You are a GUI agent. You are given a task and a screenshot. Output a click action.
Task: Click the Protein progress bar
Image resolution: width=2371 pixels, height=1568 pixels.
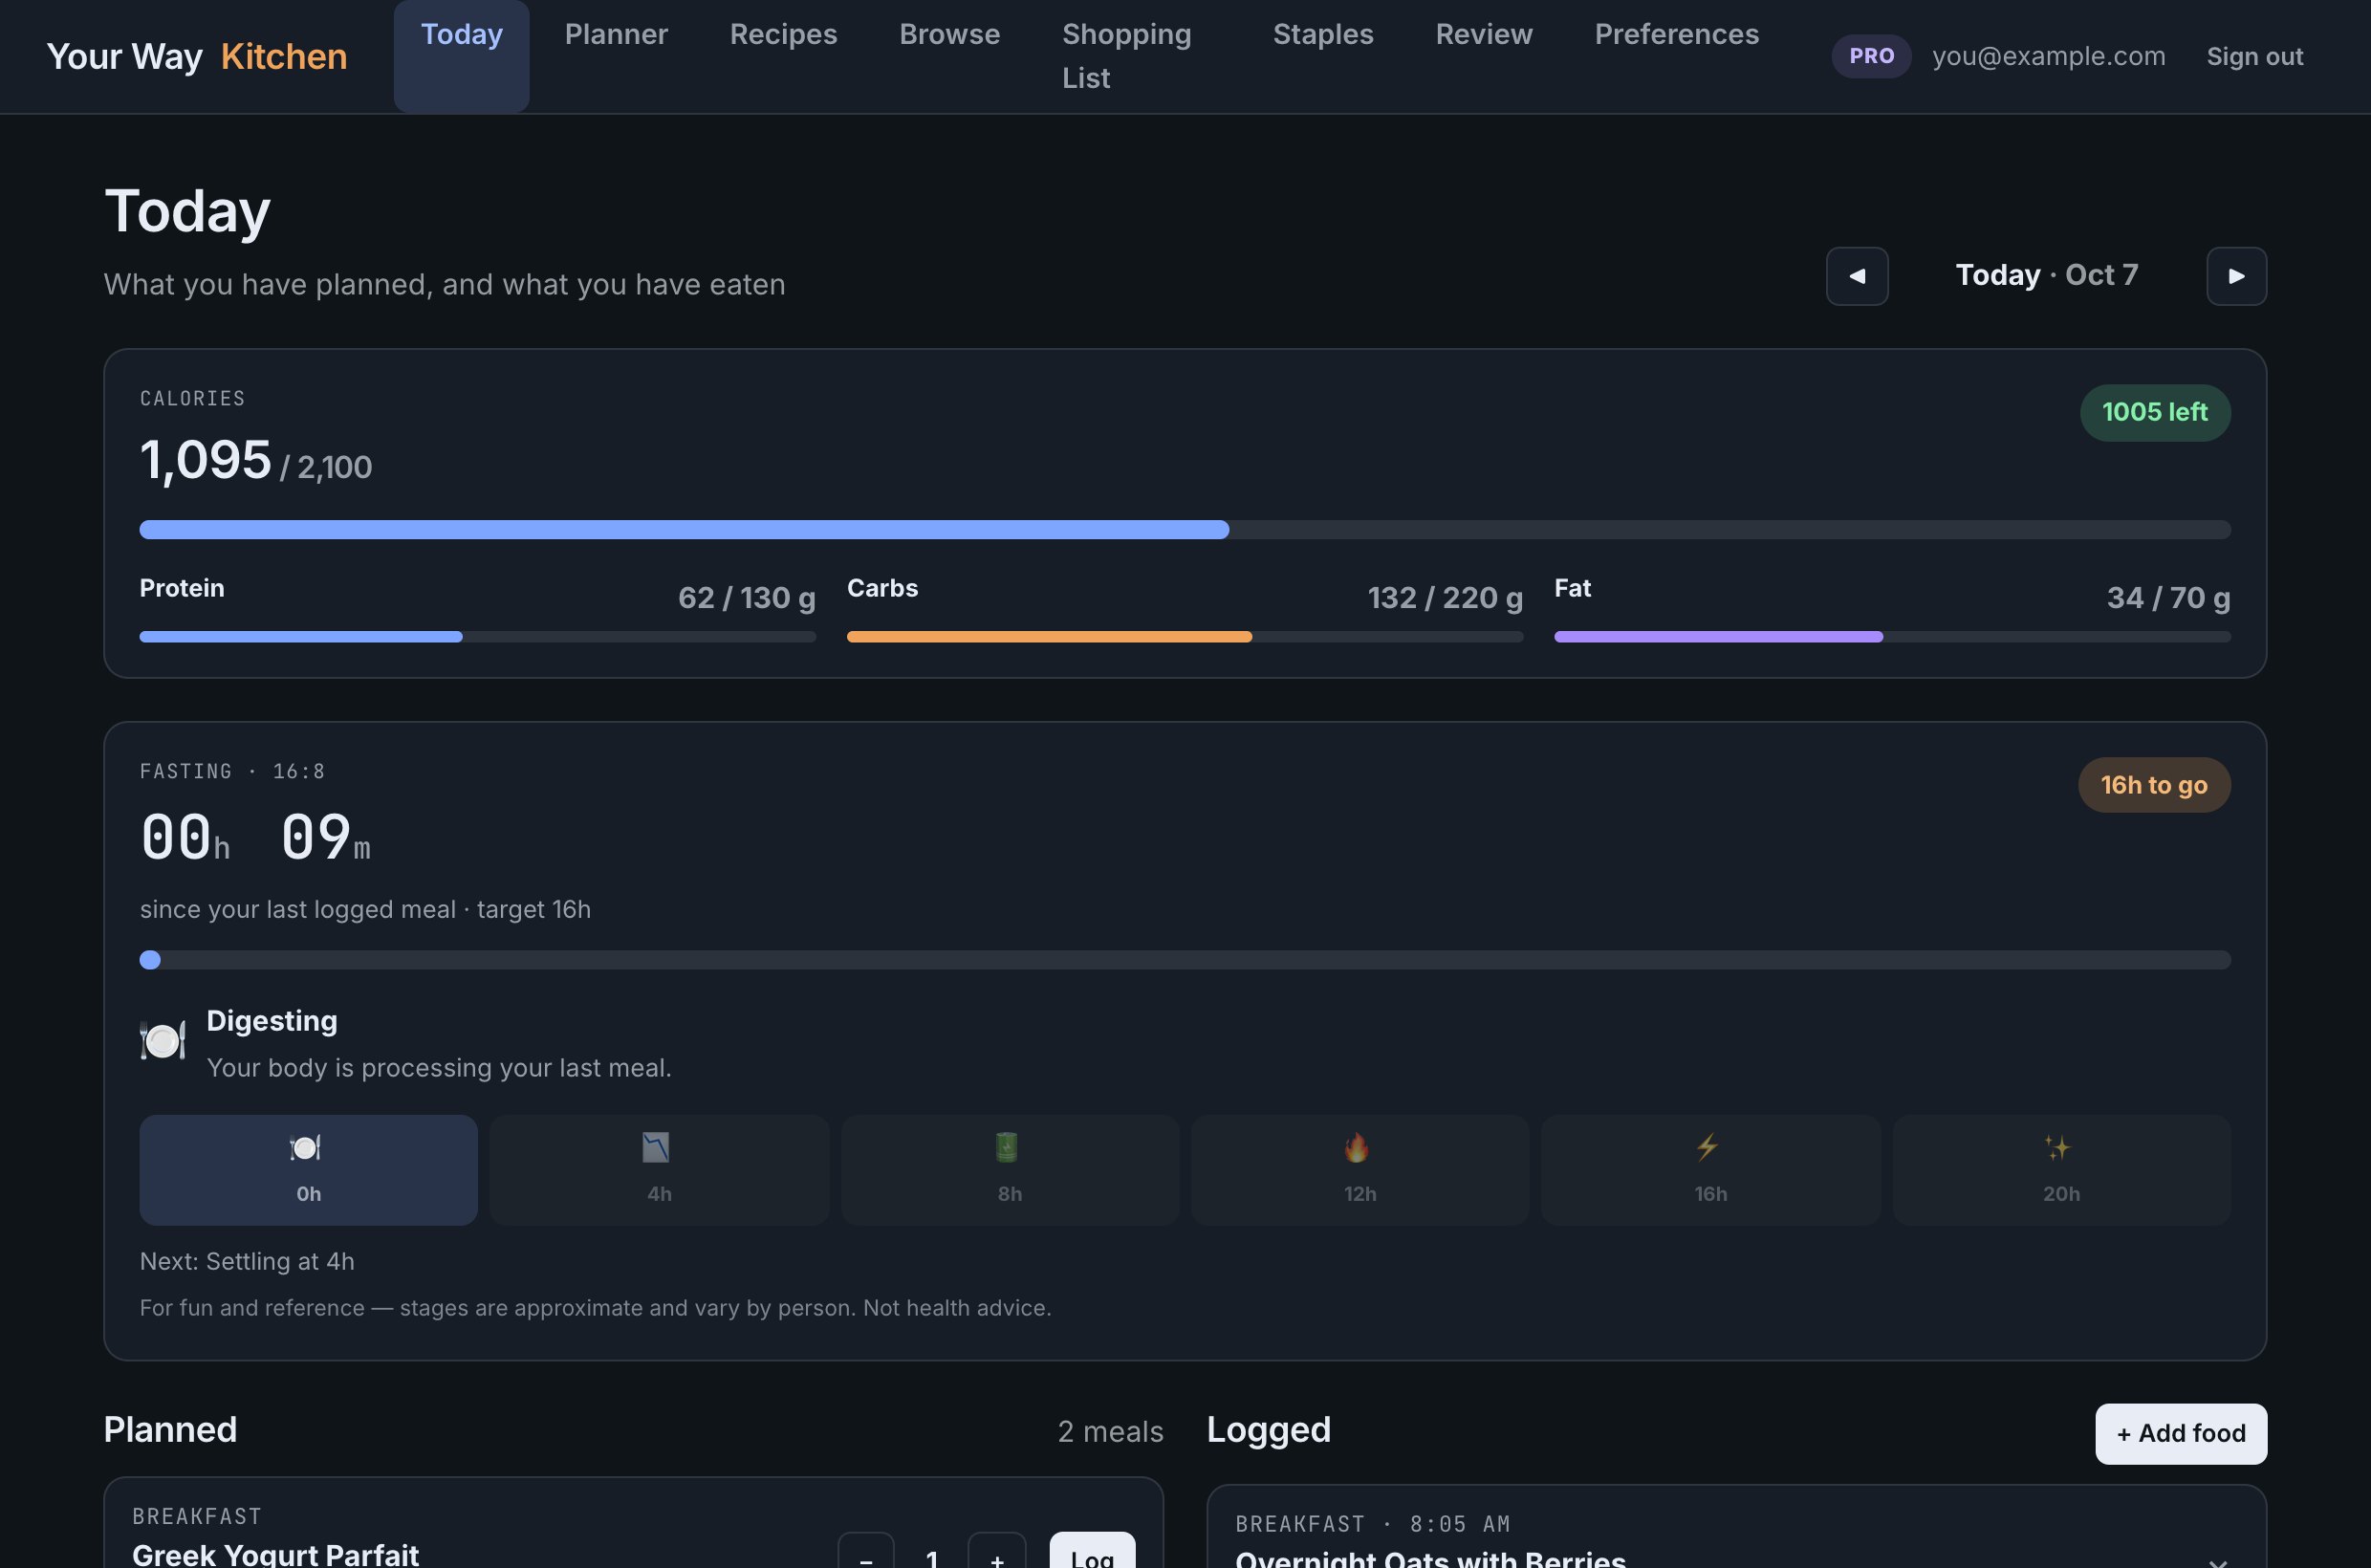pyautogui.click(x=478, y=636)
